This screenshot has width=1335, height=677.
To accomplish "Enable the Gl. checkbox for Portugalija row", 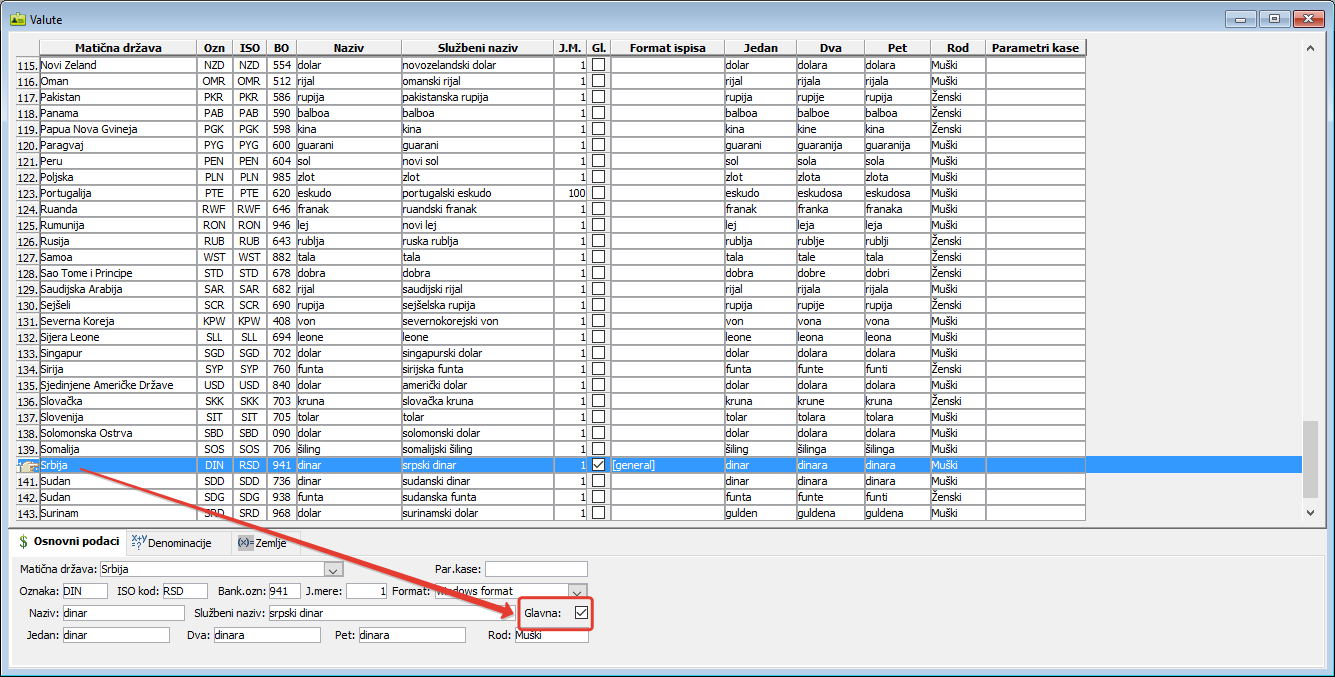I will click(598, 193).
